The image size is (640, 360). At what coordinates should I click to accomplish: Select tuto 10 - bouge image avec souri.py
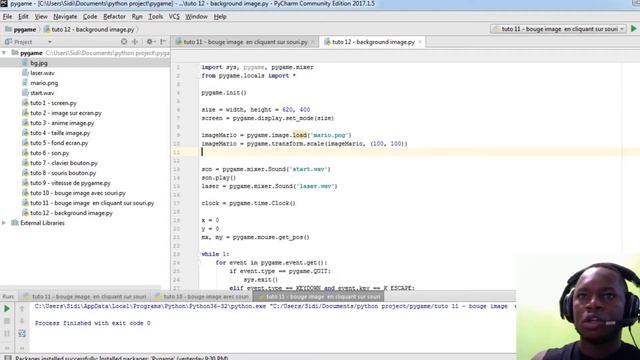[78, 193]
